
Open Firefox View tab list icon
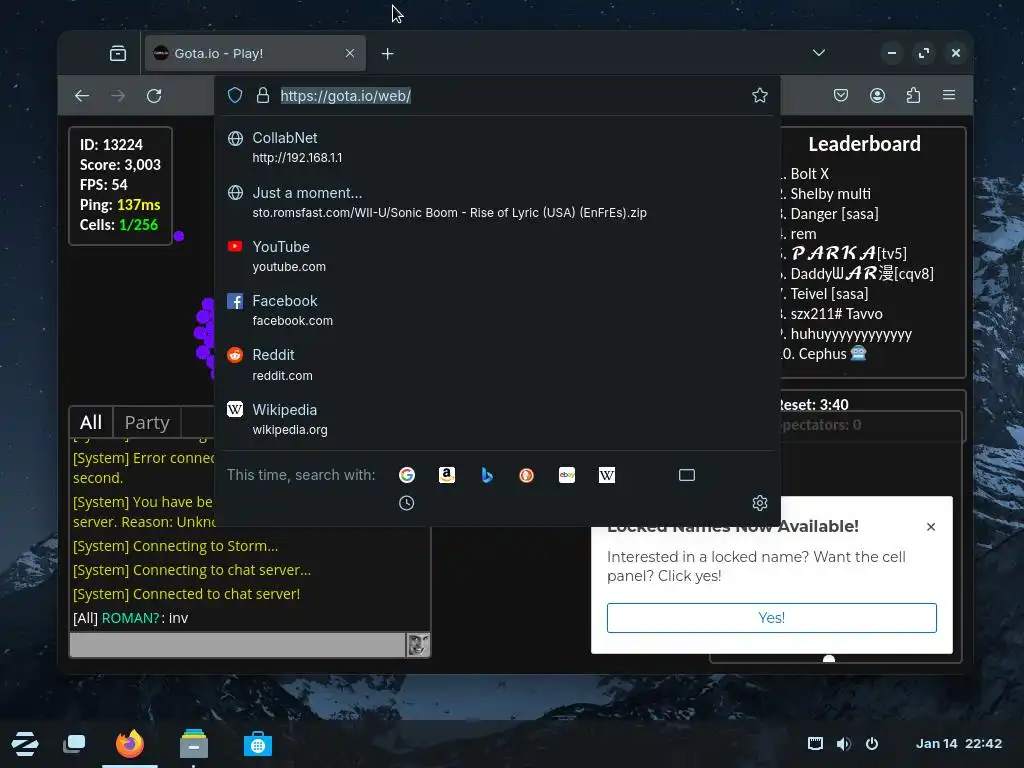118,54
